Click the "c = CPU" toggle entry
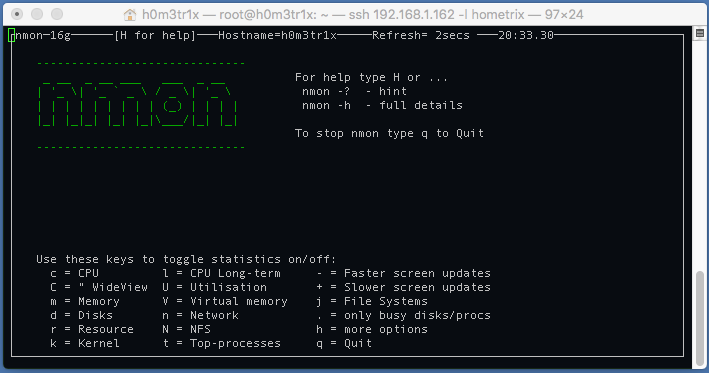 [x=74, y=274]
